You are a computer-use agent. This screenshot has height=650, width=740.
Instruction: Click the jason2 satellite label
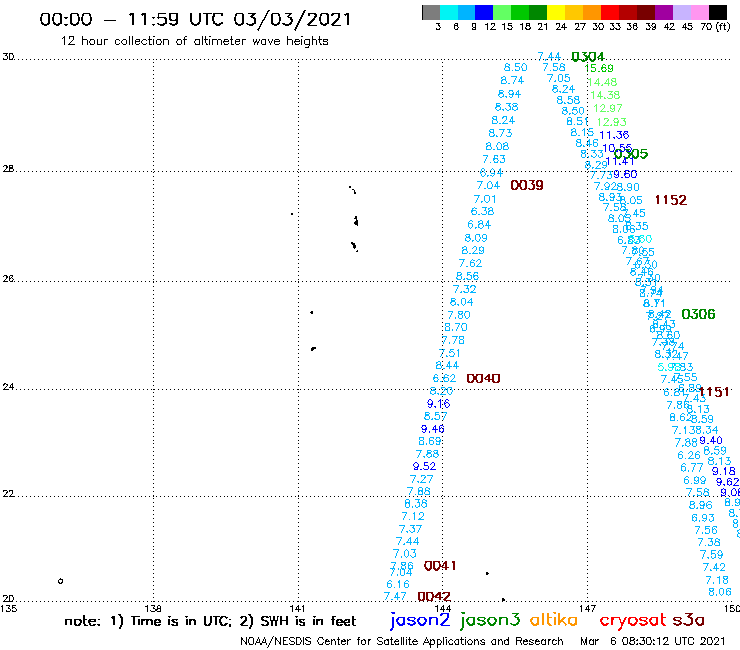[x=420, y=620]
